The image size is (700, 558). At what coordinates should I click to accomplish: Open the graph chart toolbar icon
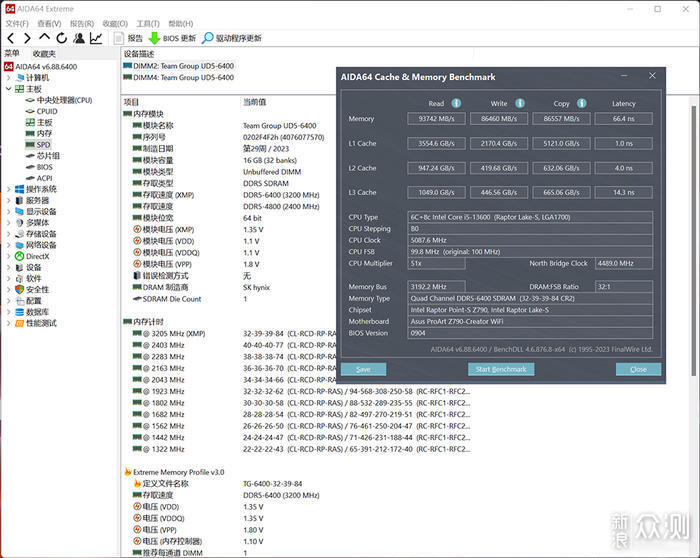(x=96, y=38)
